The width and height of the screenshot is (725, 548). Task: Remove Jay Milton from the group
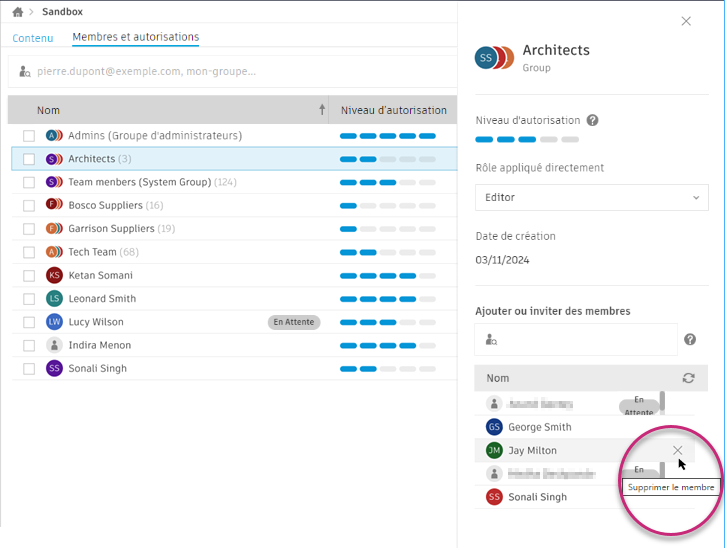tap(678, 450)
